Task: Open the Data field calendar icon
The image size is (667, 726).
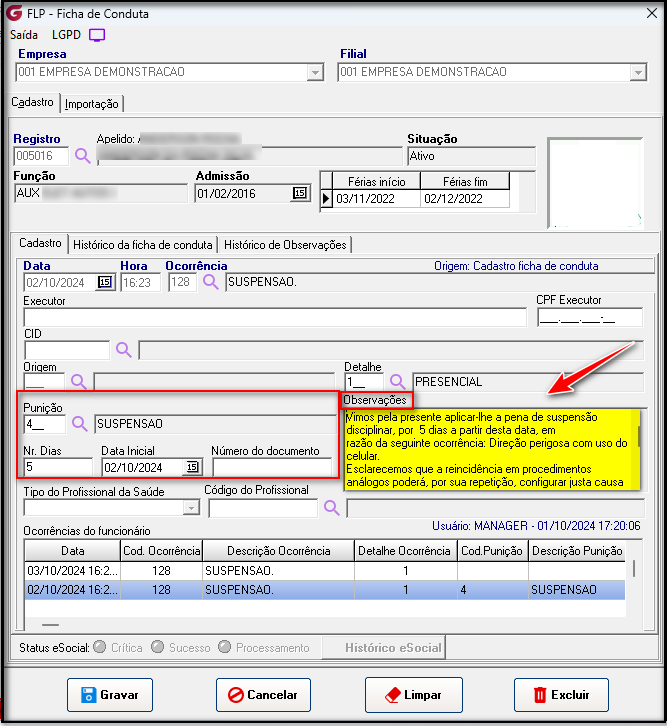Action: pyautogui.click(x=105, y=282)
